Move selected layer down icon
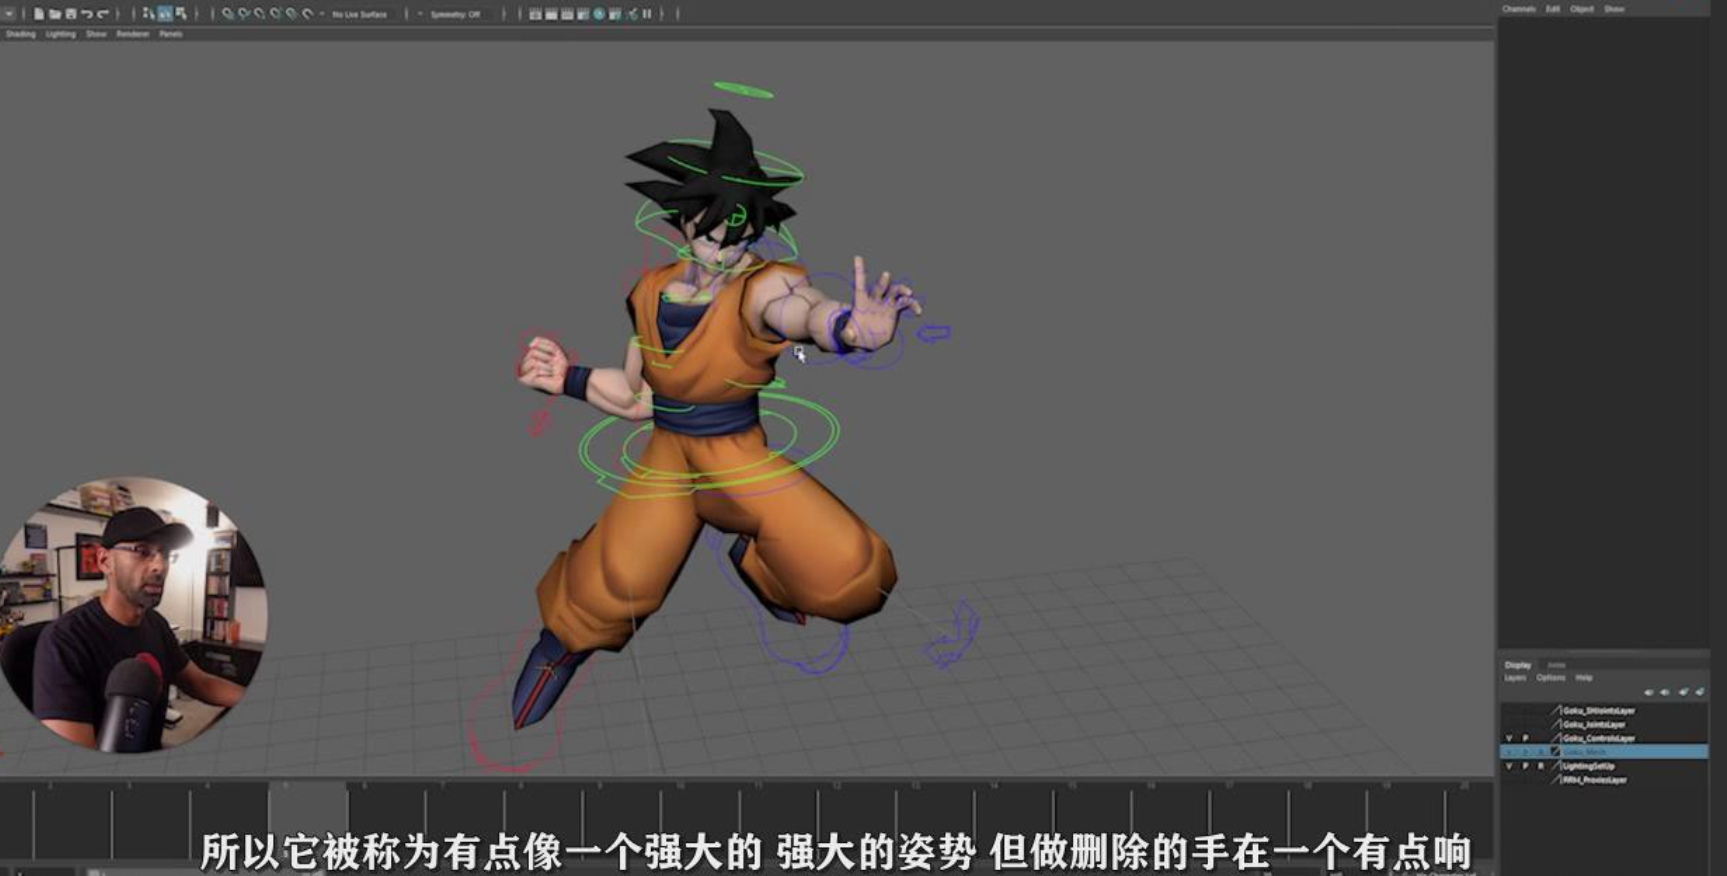The image size is (1727, 876). click(x=1665, y=692)
